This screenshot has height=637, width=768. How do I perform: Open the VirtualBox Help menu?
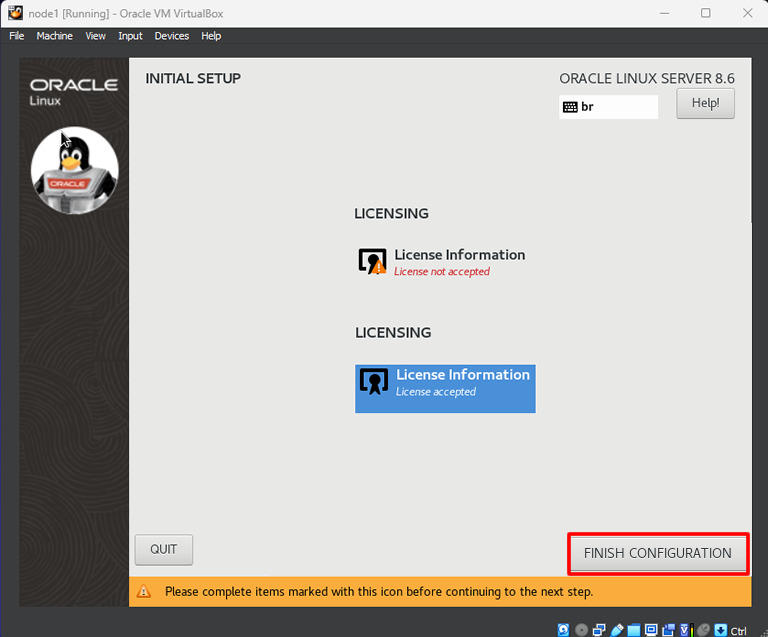(211, 36)
